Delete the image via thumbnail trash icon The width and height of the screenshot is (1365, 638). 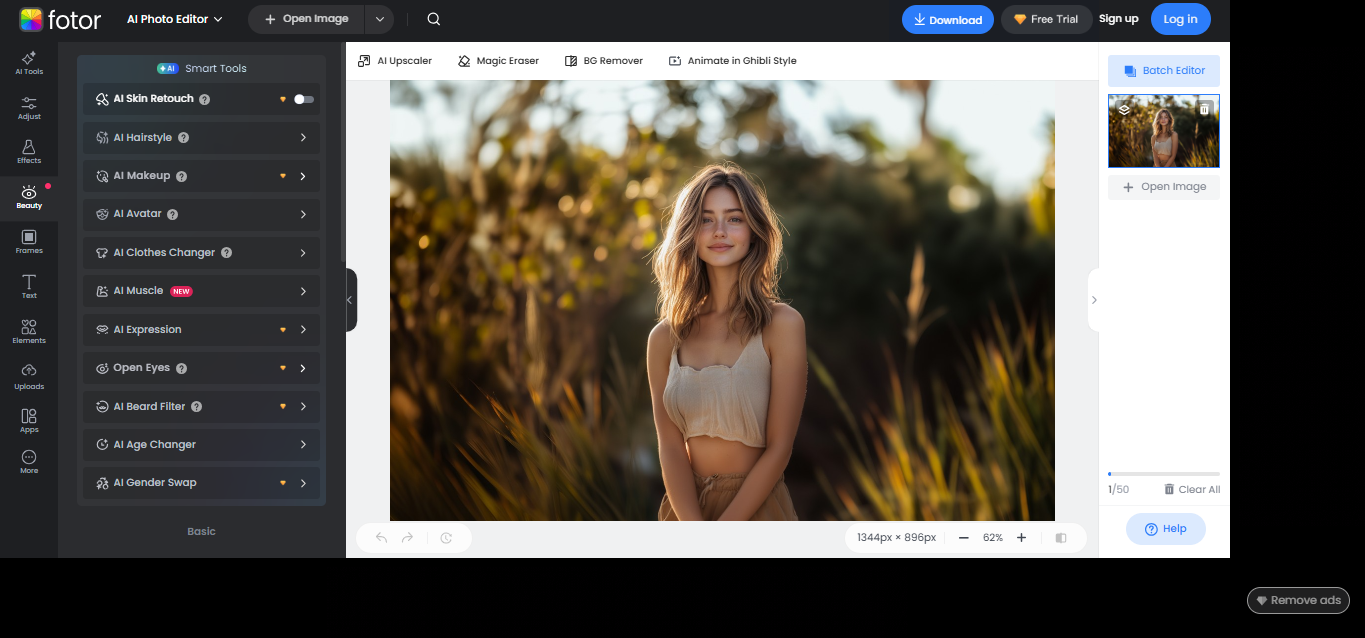click(1205, 108)
